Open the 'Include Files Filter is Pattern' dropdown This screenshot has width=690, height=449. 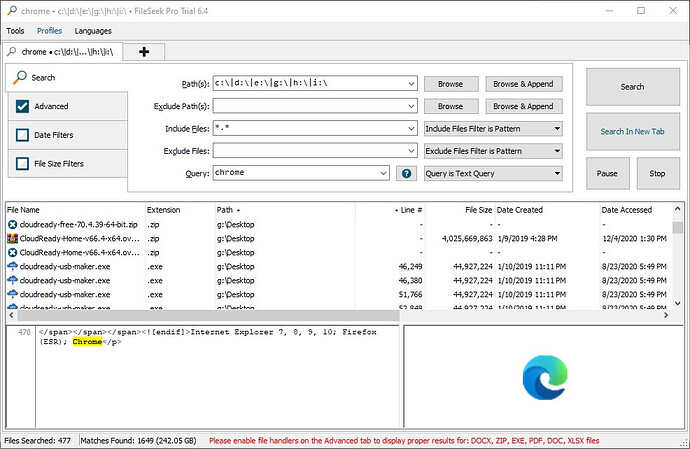click(493, 129)
